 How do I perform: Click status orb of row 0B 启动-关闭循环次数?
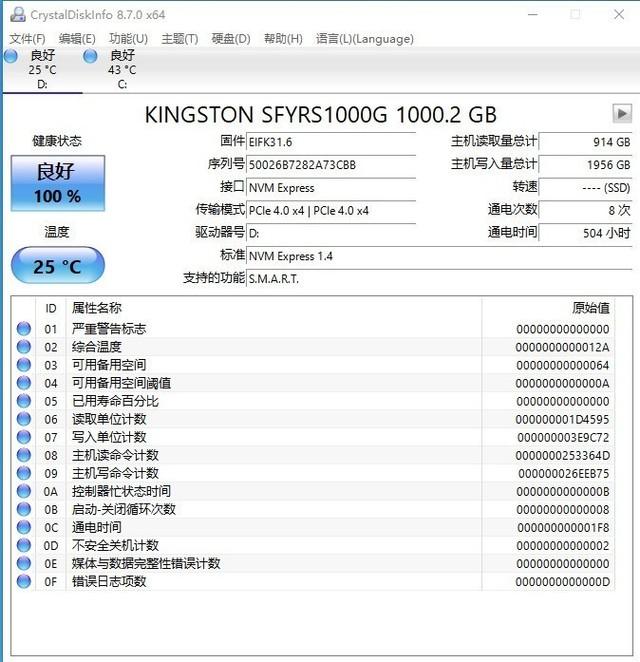[24, 509]
